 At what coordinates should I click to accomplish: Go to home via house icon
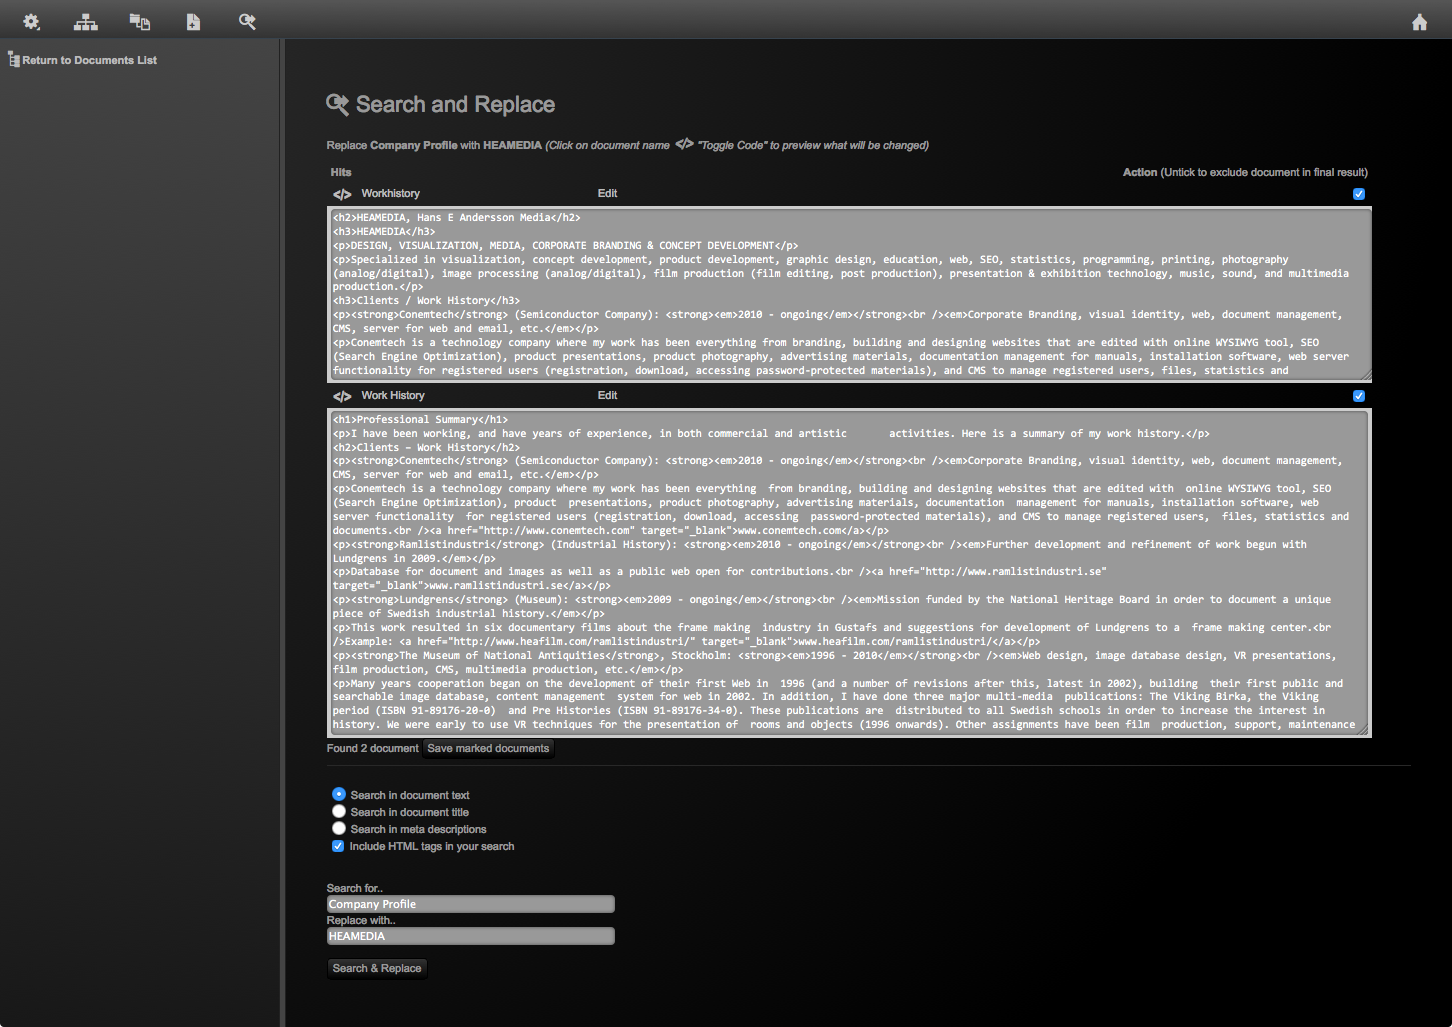click(1419, 22)
